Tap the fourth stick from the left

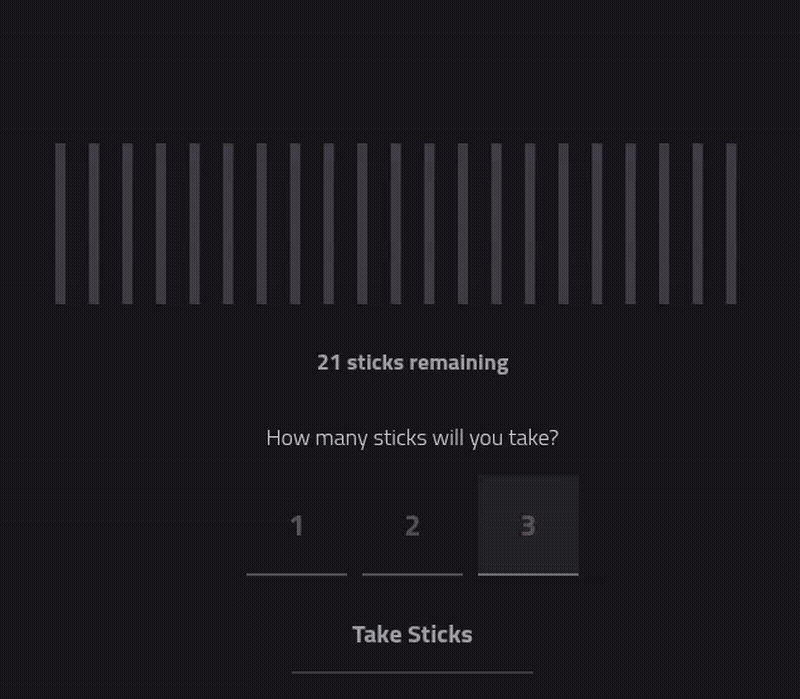[x=161, y=223]
